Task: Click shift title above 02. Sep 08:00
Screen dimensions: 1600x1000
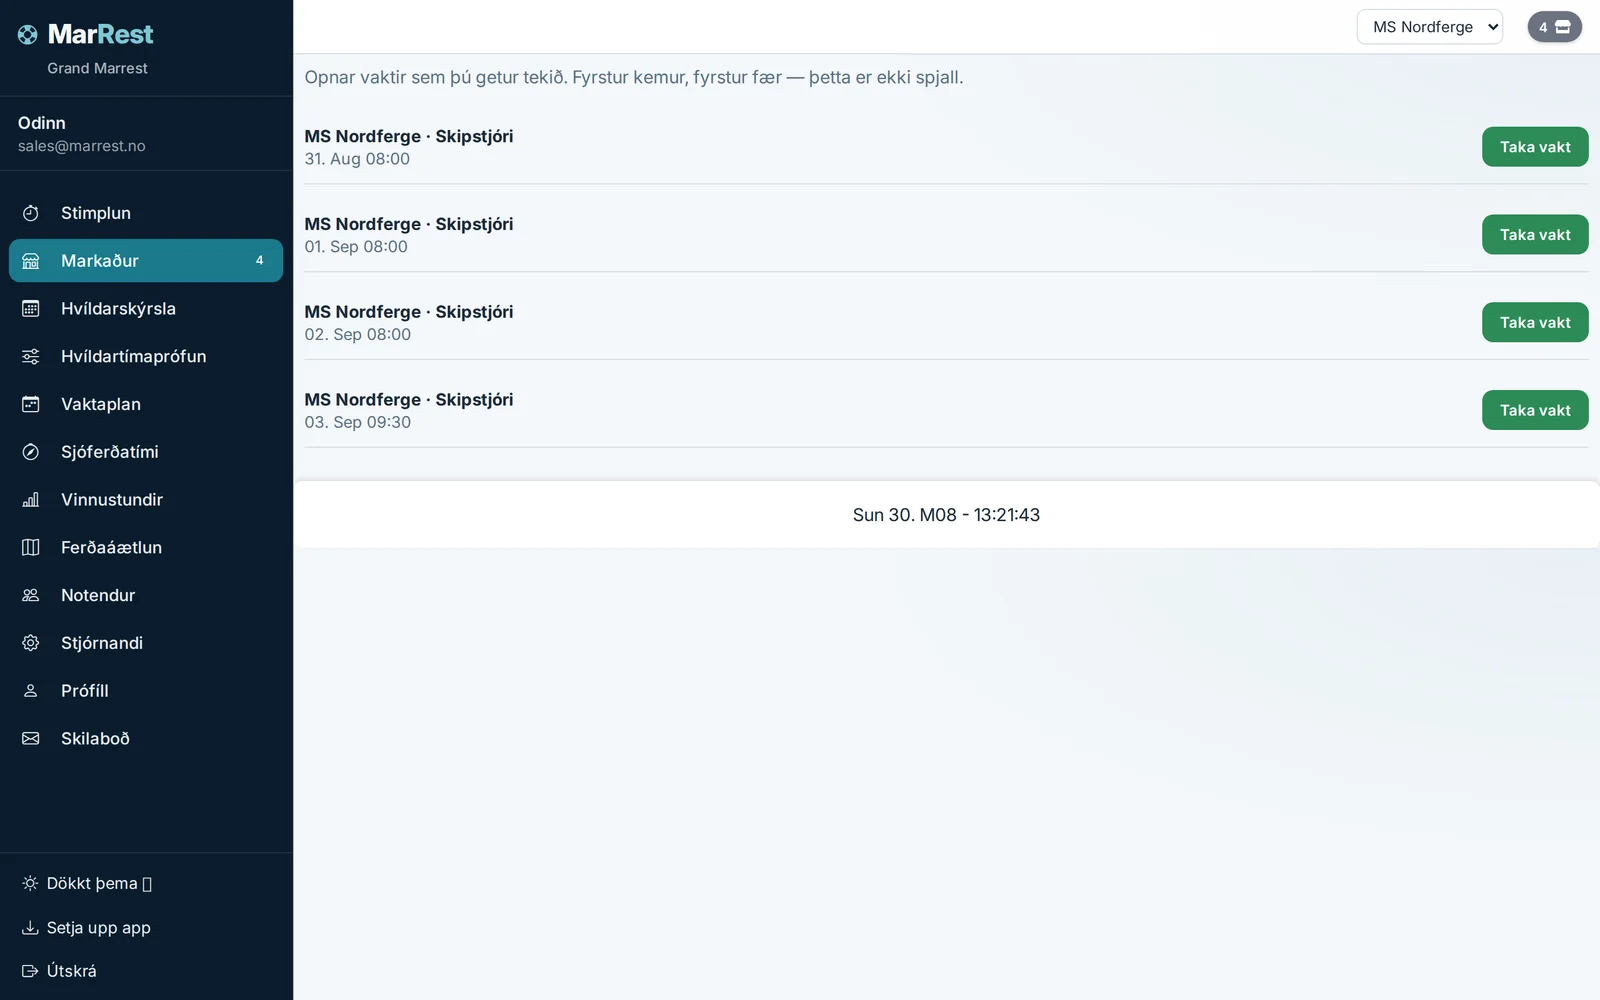Action: (409, 312)
